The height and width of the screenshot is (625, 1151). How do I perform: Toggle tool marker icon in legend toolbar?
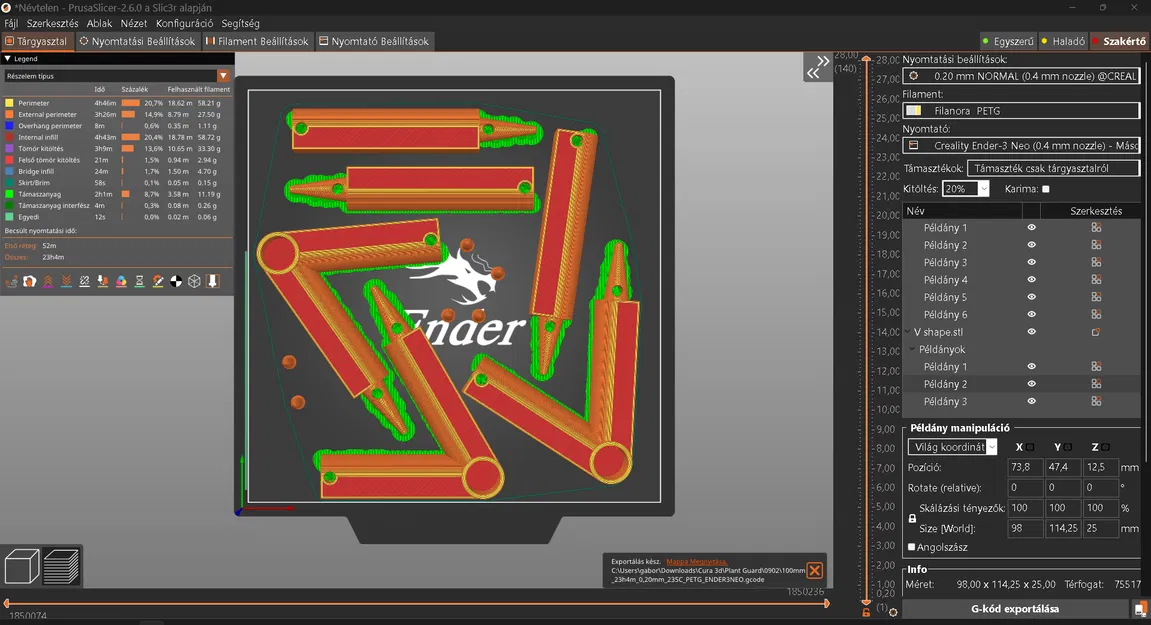(213, 281)
